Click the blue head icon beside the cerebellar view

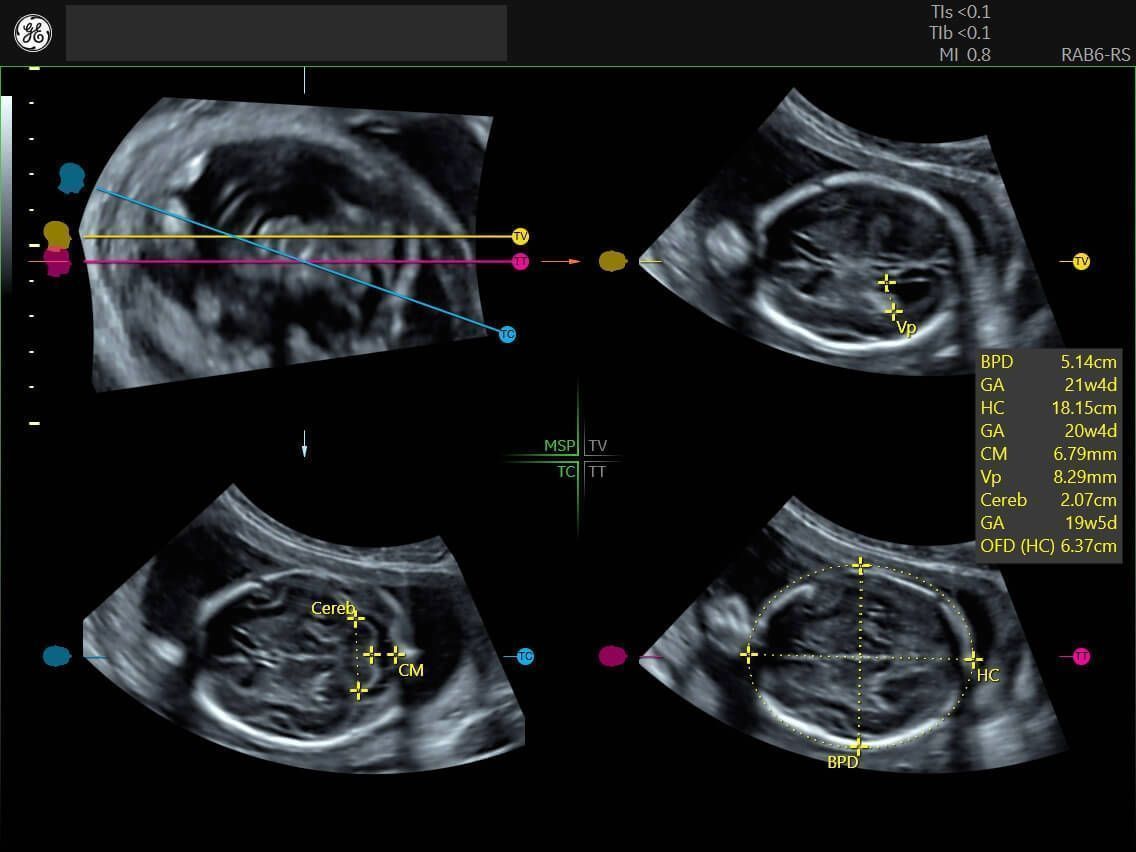coord(57,657)
